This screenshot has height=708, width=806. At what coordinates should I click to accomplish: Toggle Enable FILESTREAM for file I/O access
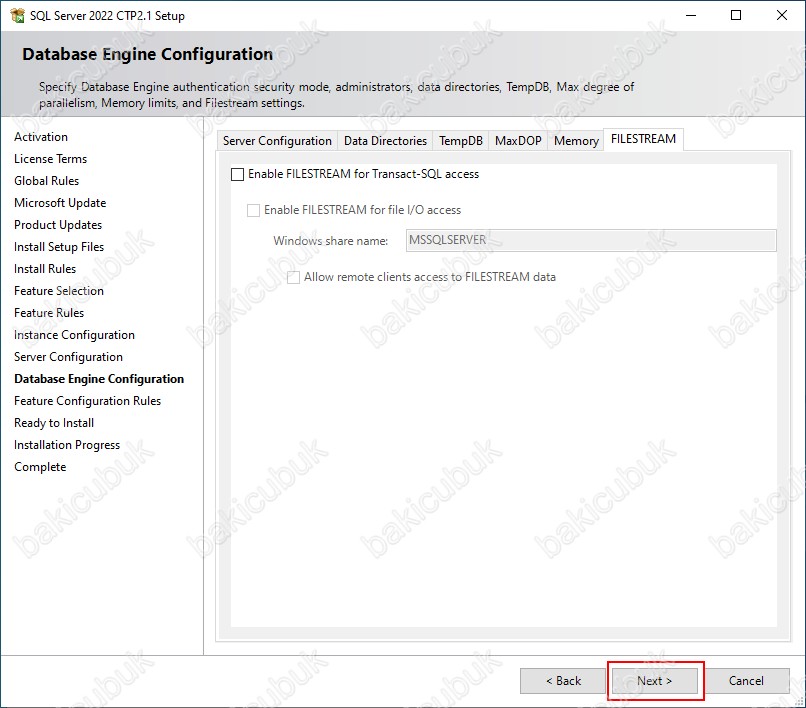[254, 210]
